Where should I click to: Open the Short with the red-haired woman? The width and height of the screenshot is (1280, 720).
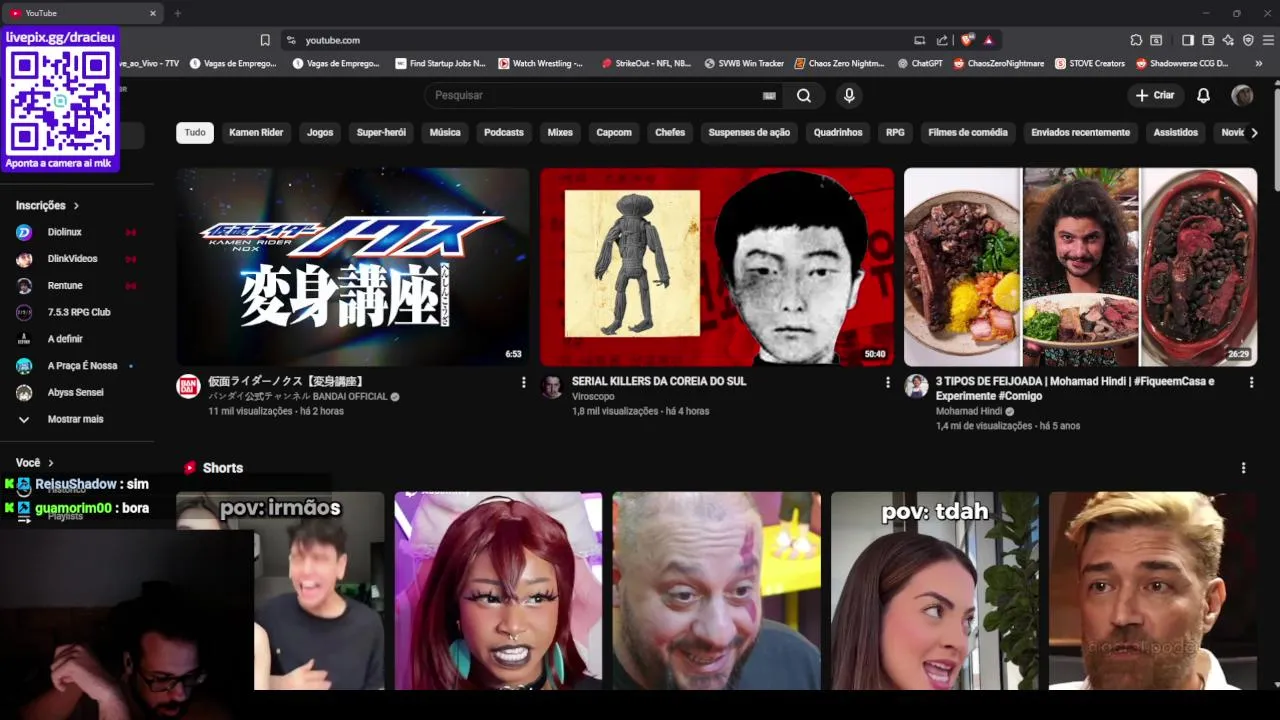pos(498,590)
